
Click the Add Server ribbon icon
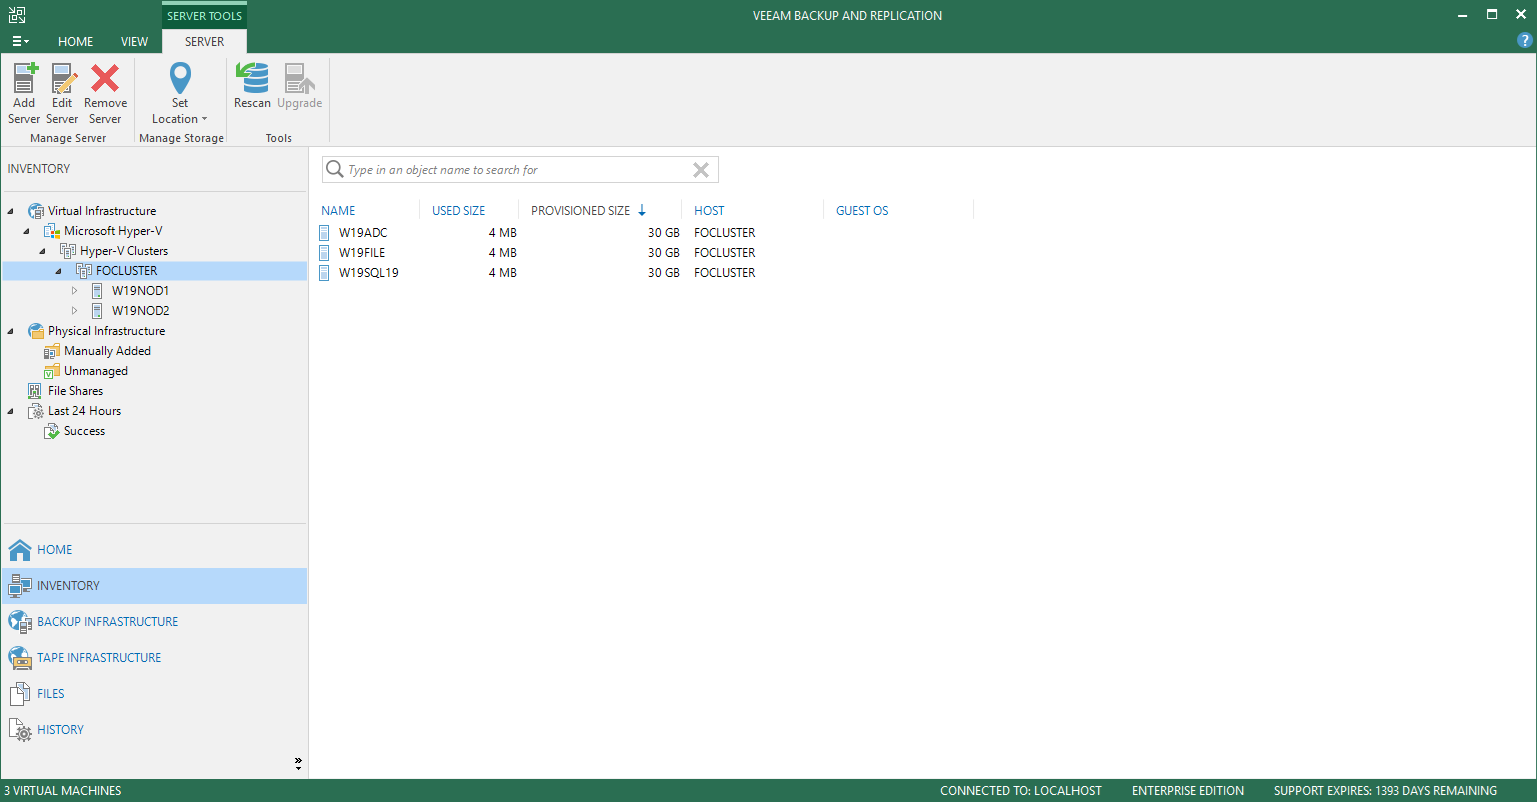point(24,80)
